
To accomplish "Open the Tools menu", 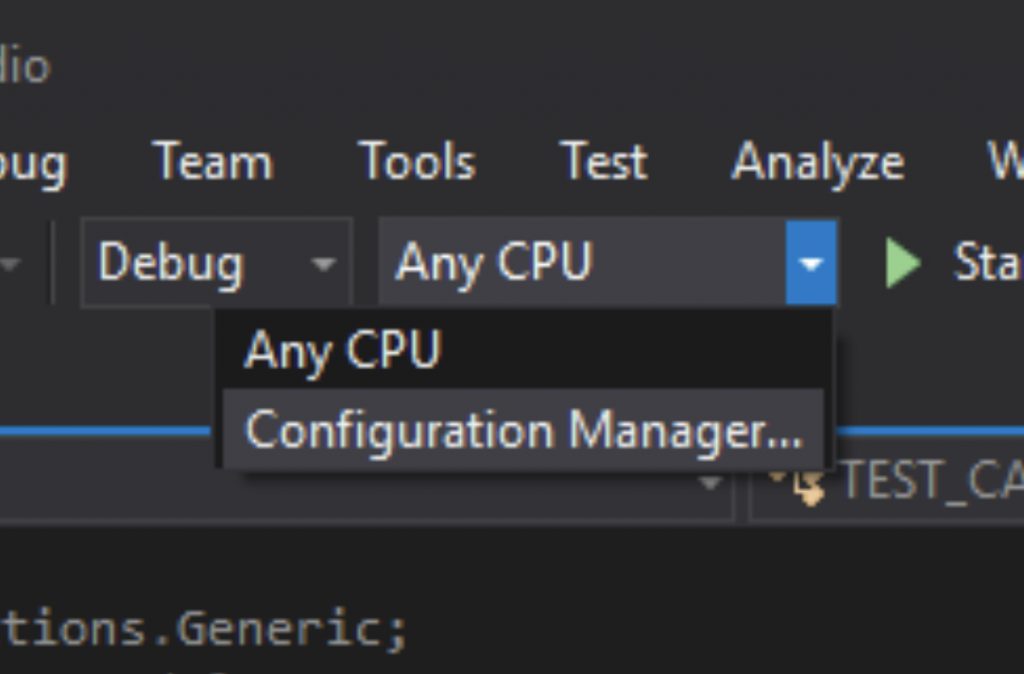I will coord(416,162).
